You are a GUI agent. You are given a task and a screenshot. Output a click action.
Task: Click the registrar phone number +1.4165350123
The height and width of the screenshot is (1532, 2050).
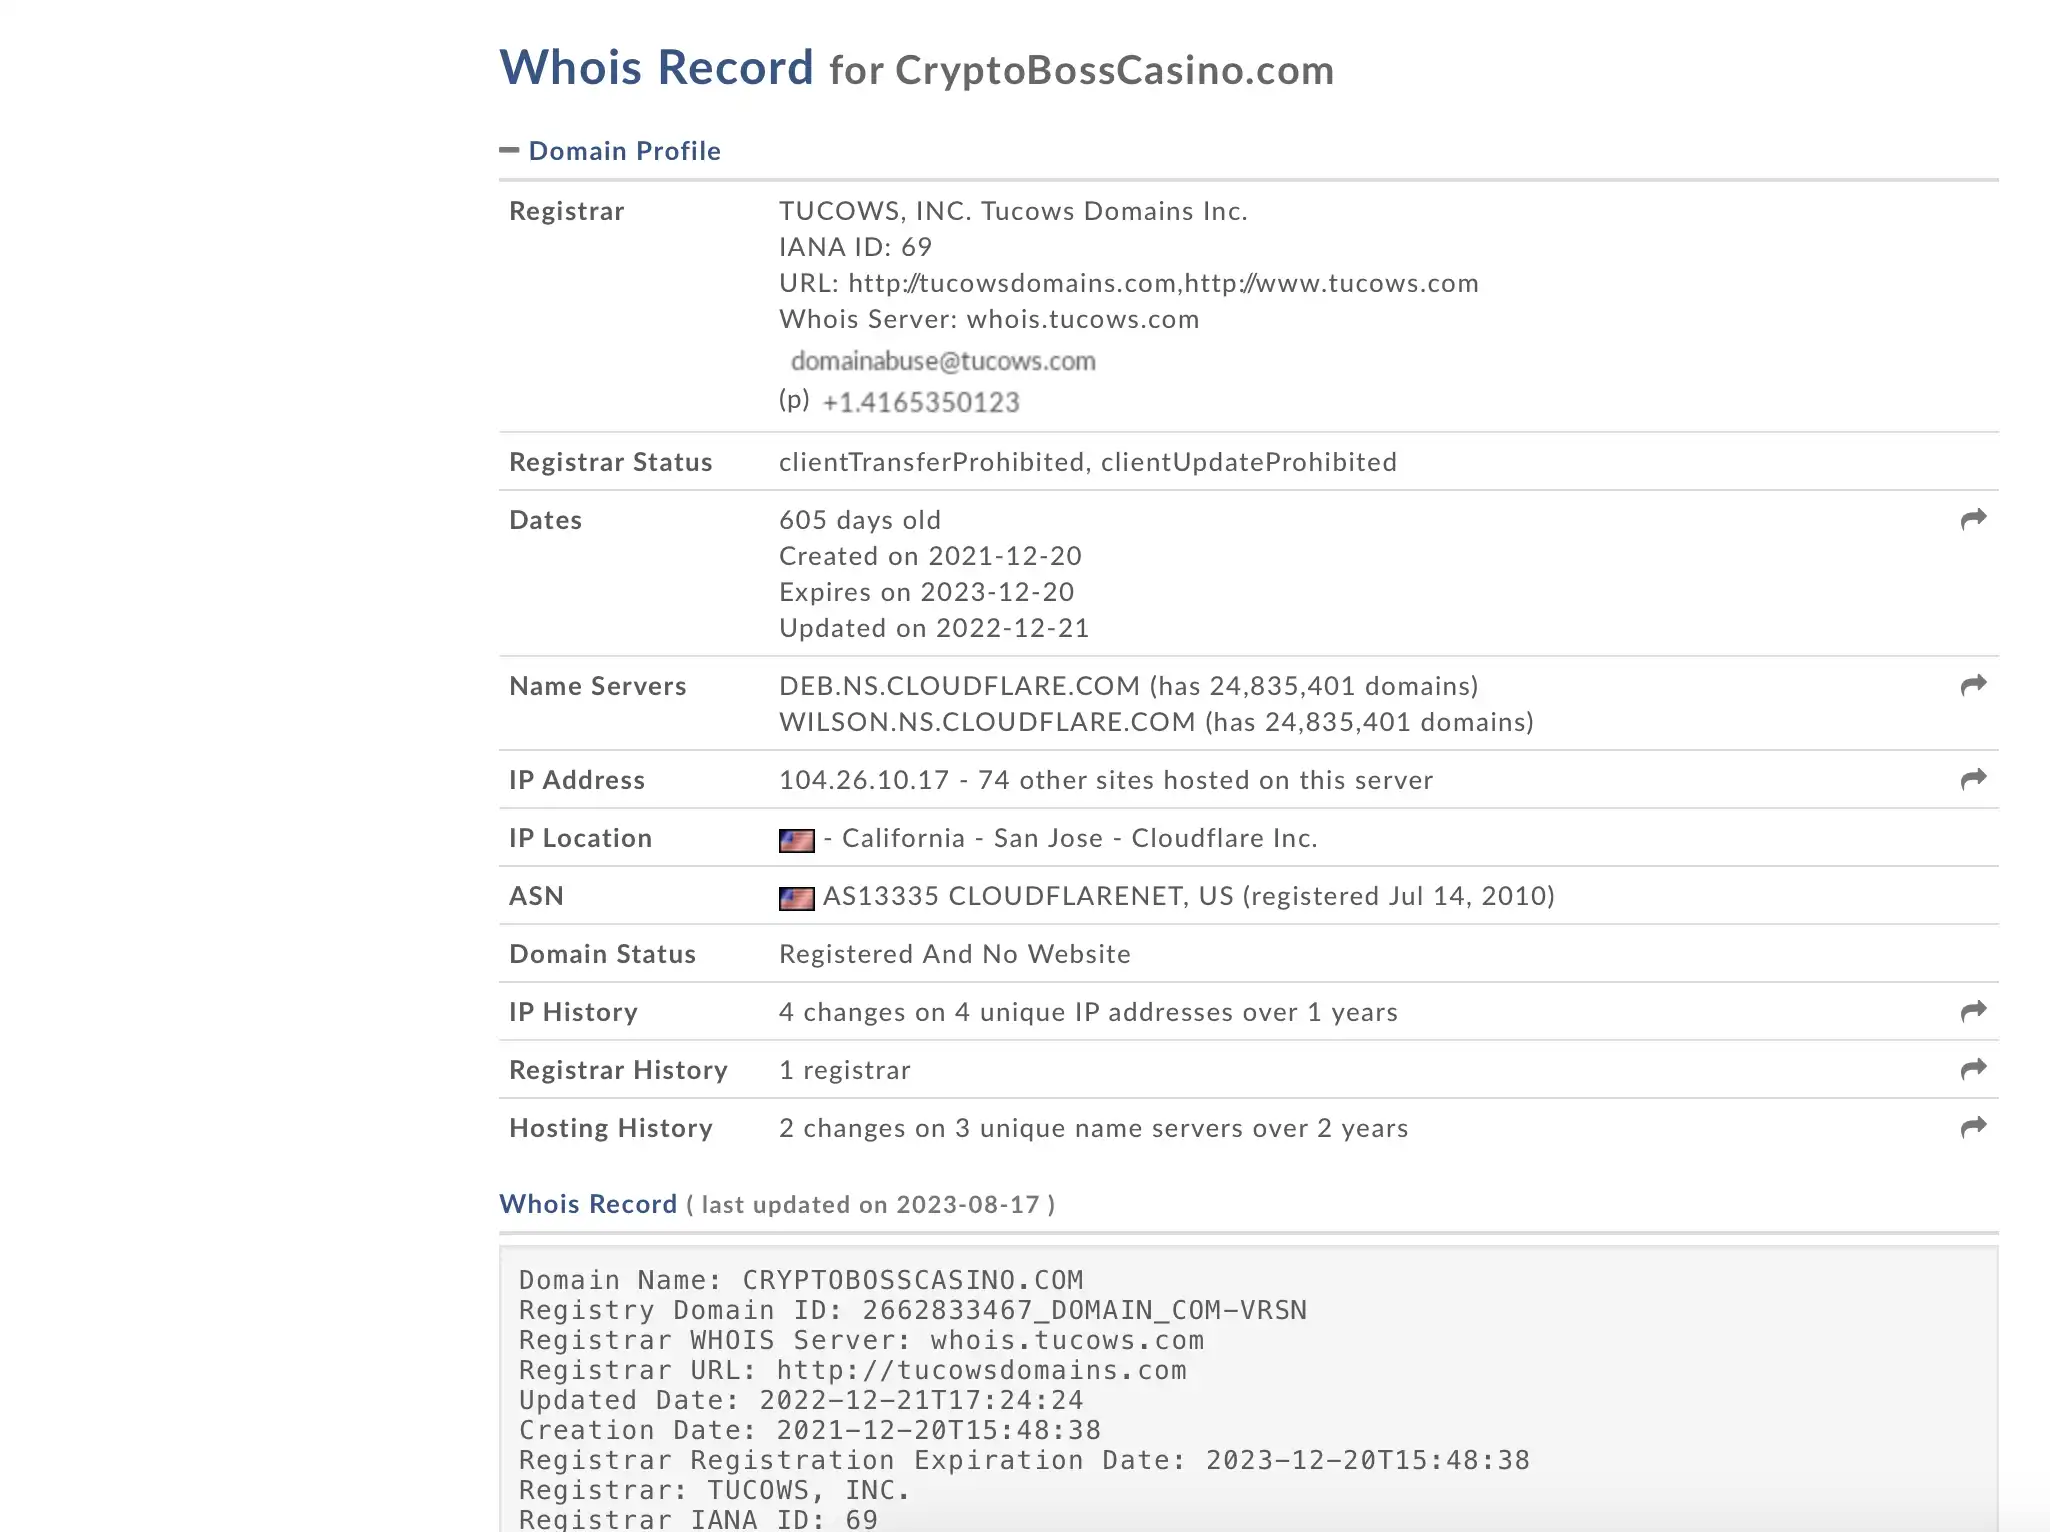(x=921, y=402)
